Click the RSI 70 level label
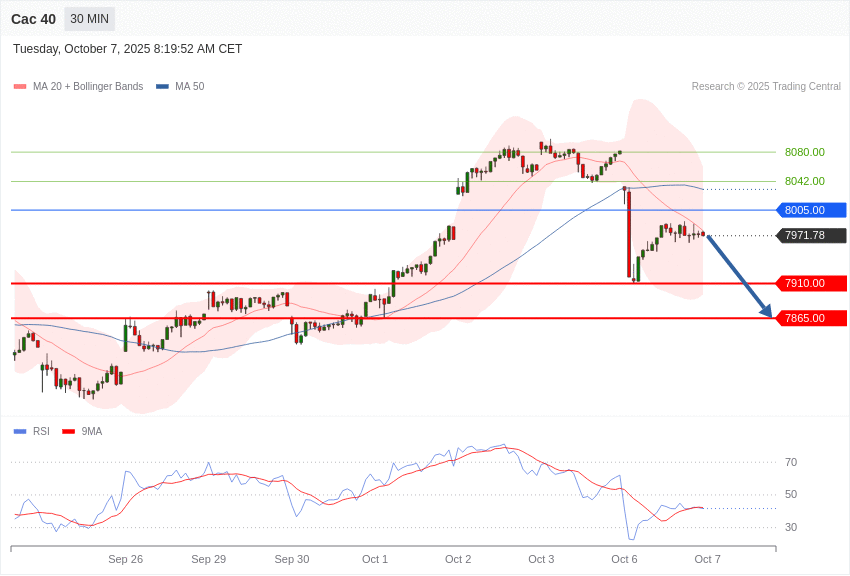850x576 pixels. coord(791,462)
